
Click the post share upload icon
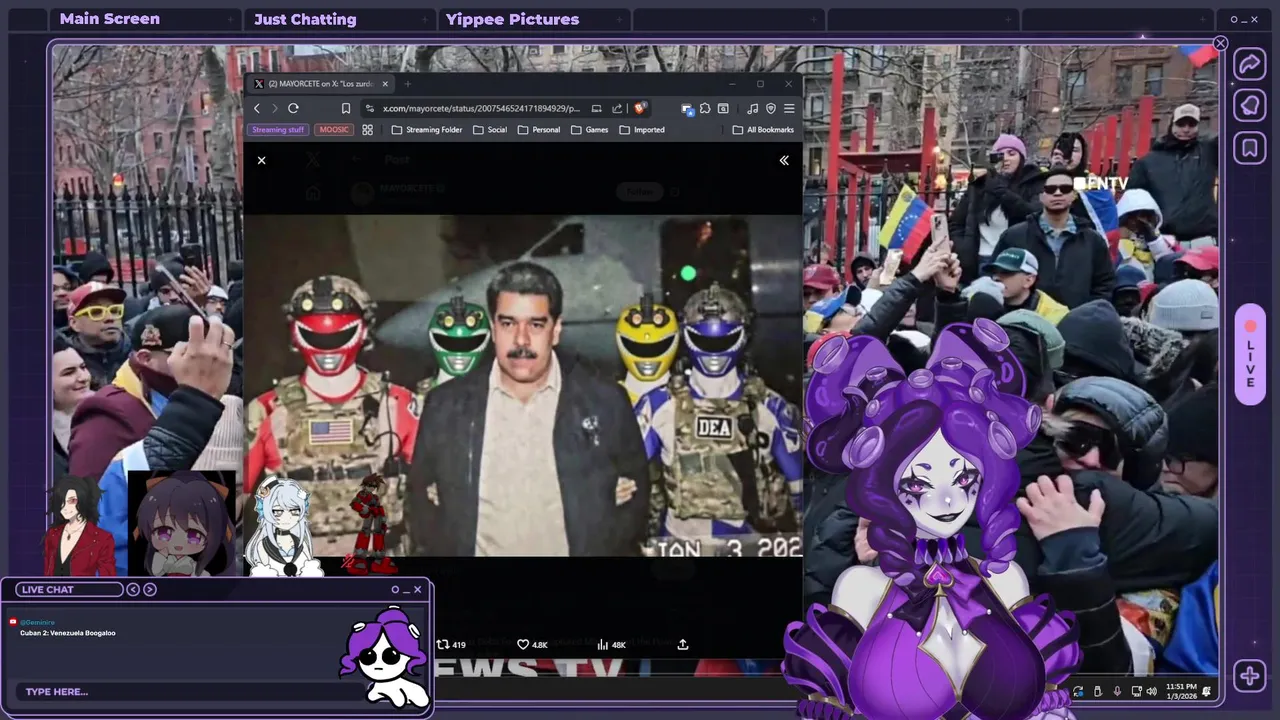[683, 645]
